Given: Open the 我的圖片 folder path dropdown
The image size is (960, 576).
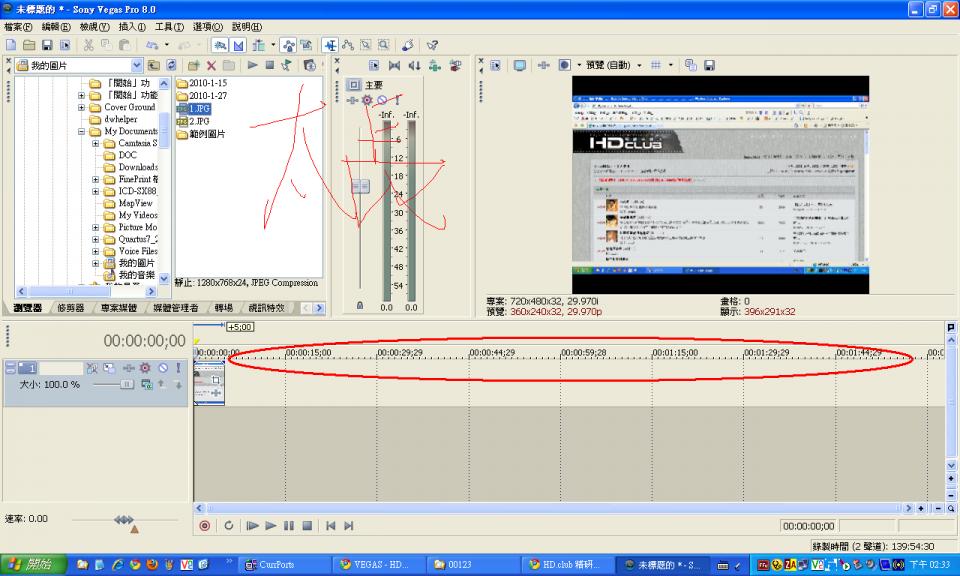Looking at the screenshot, I should (136, 65).
